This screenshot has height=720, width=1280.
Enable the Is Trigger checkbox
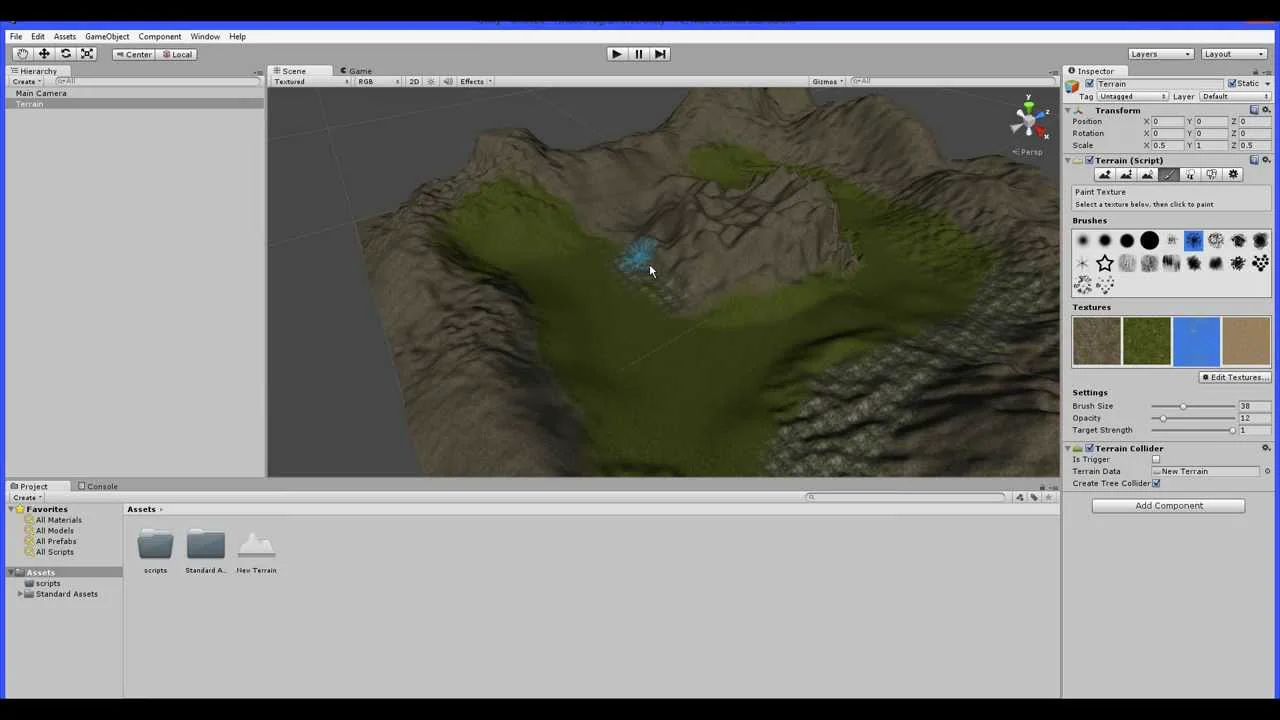click(1156, 460)
